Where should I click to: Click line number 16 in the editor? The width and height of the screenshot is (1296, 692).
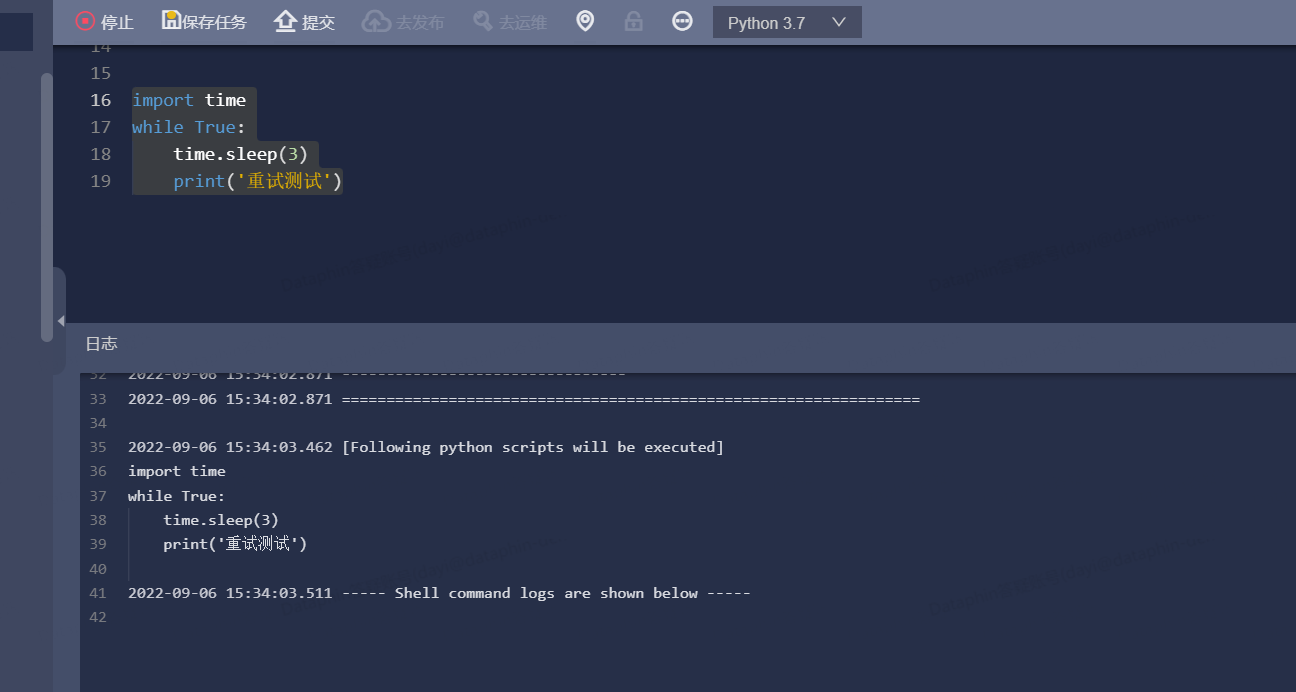[100, 100]
